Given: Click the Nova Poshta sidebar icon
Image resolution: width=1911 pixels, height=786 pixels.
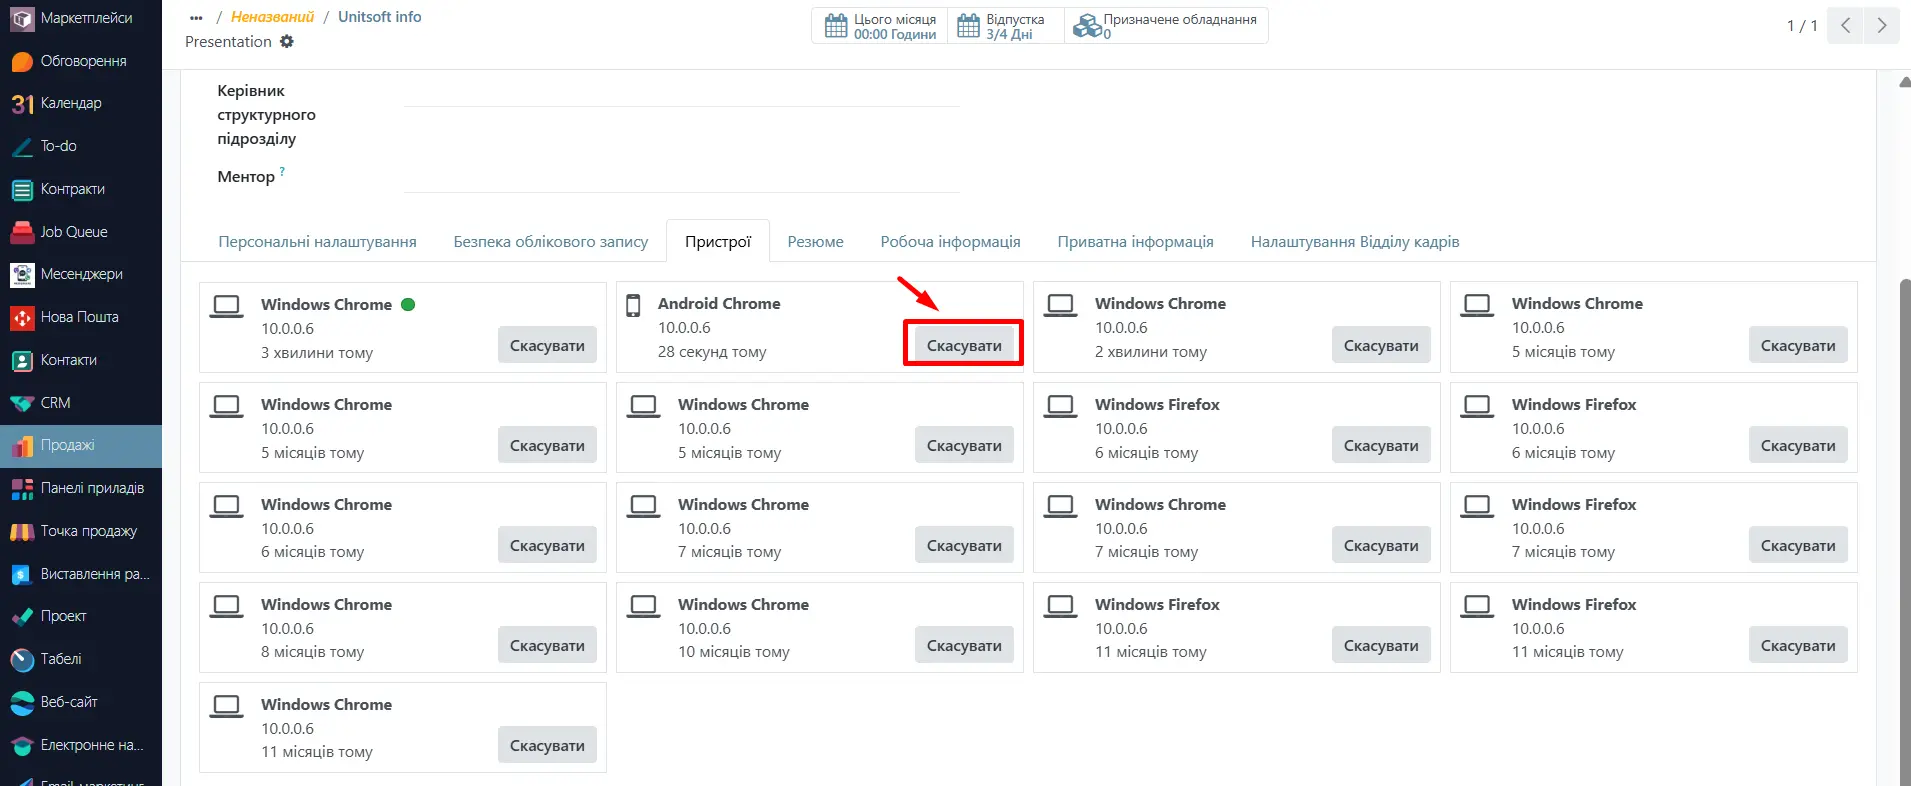Looking at the screenshot, I should point(22,318).
